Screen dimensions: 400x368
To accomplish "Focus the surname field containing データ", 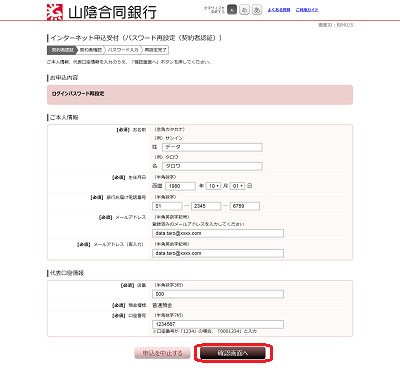I will [x=212, y=147].
